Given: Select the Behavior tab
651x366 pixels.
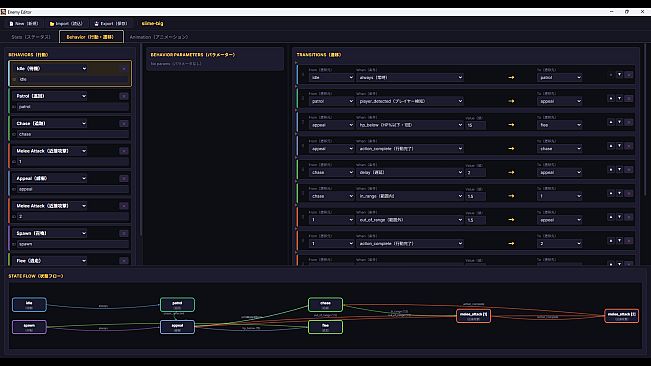Looking at the screenshot, I should [x=91, y=37].
